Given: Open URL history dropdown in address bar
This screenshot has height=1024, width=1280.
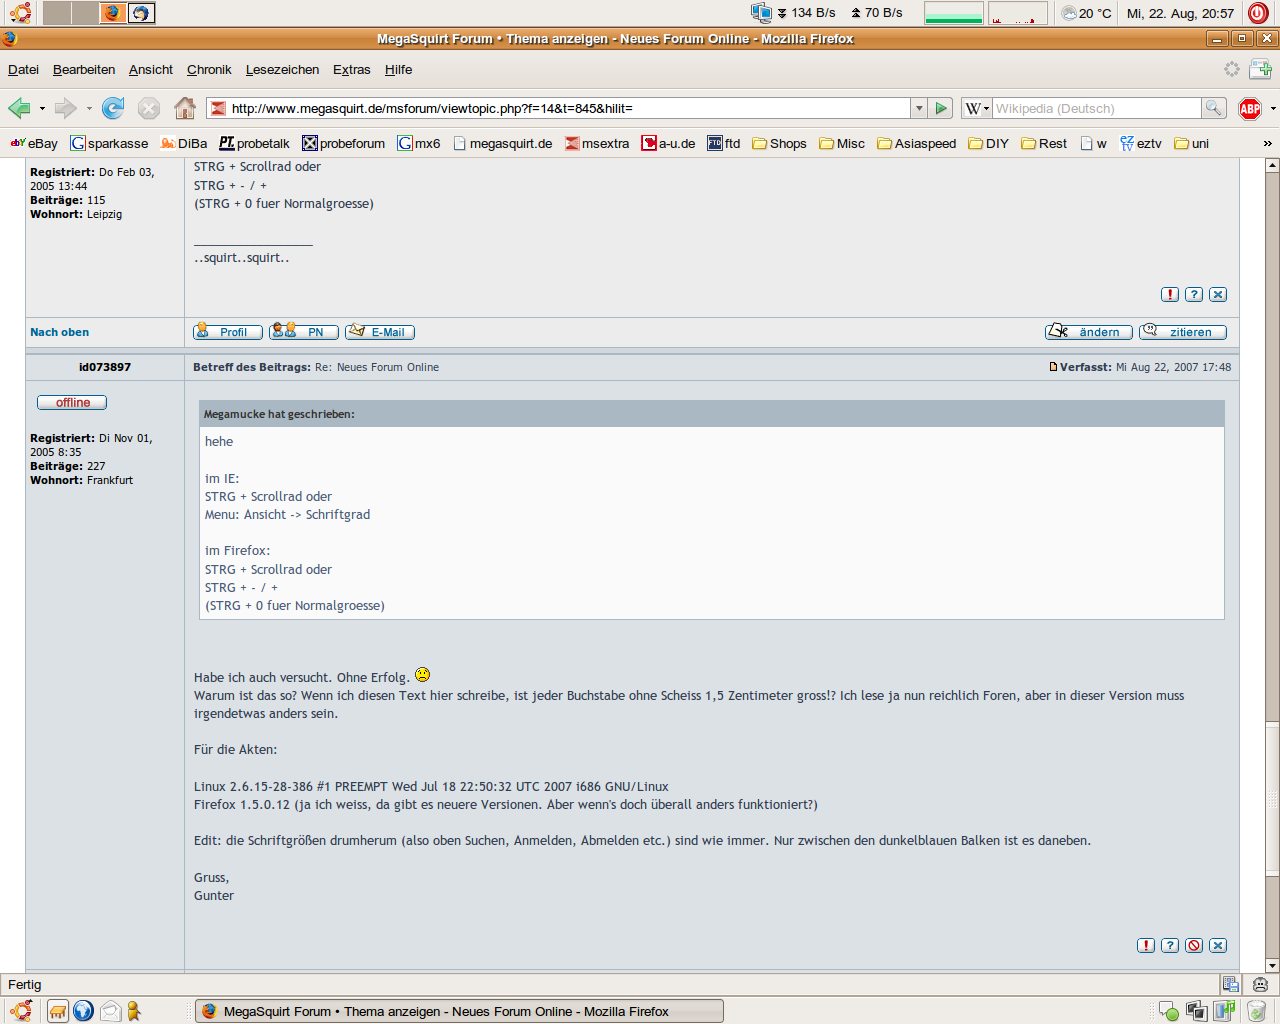Looking at the screenshot, I should 918,108.
